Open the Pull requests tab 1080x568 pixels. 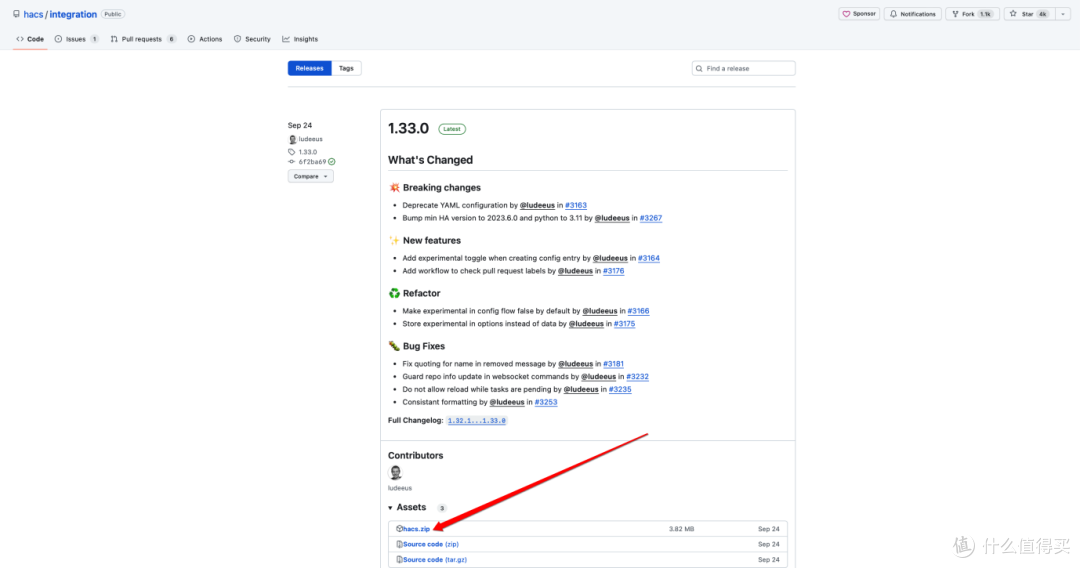[x=143, y=39]
